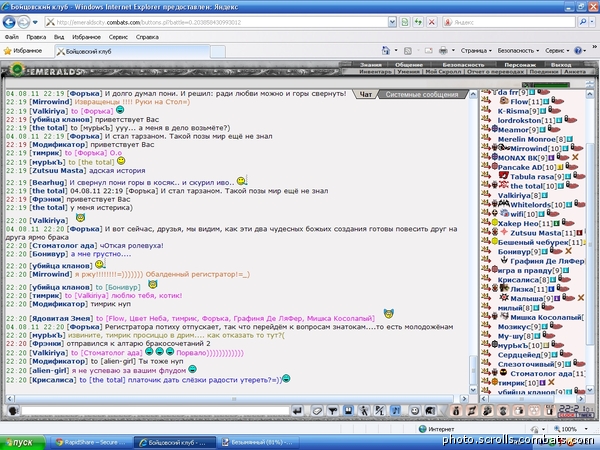Image resolution: width=600 pixels, height=450 pixels.
Task: Expand the address bar history dropdown
Action: (x=392, y=22)
